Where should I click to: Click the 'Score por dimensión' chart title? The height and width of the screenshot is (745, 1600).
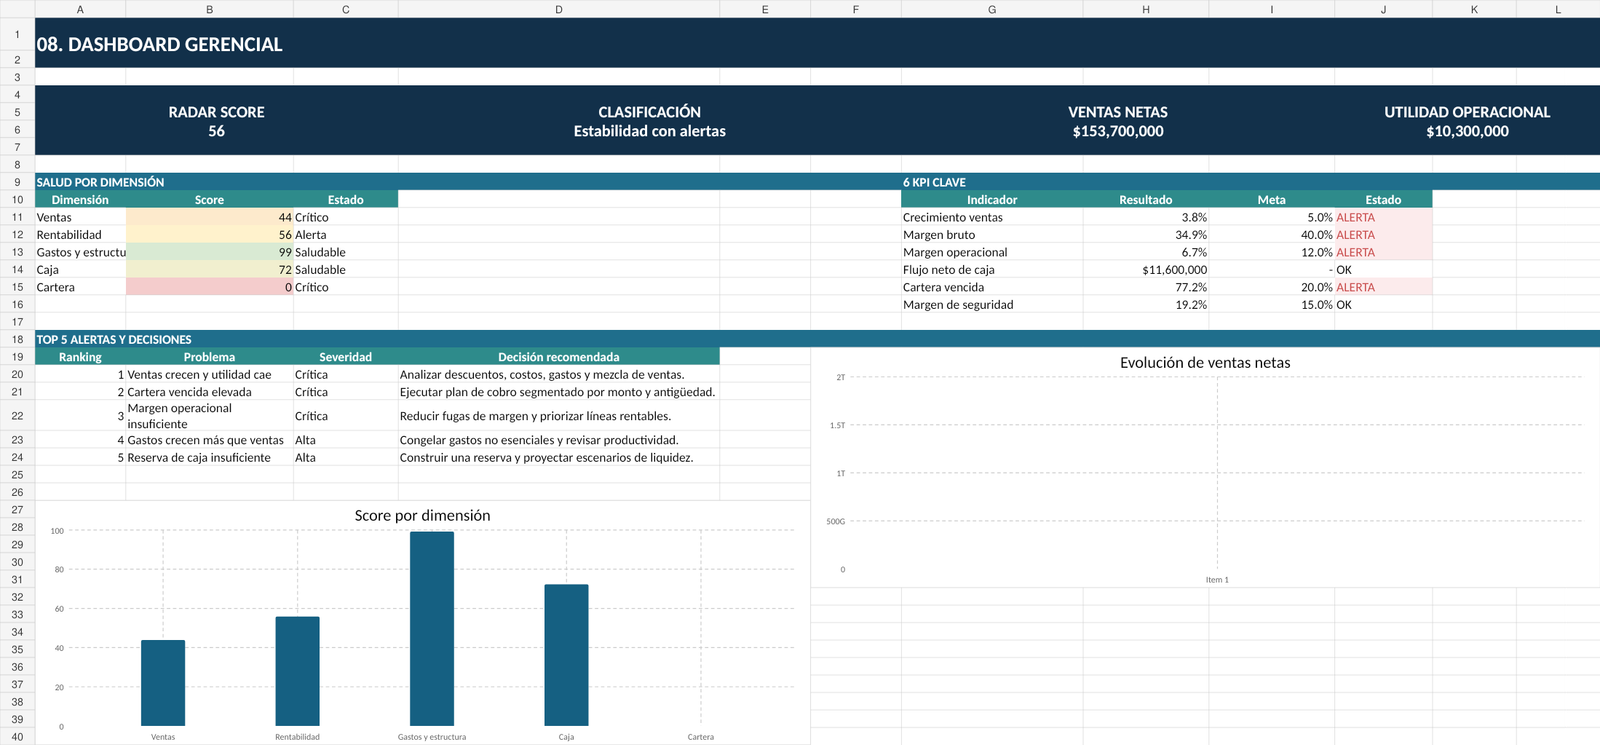coord(422,515)
